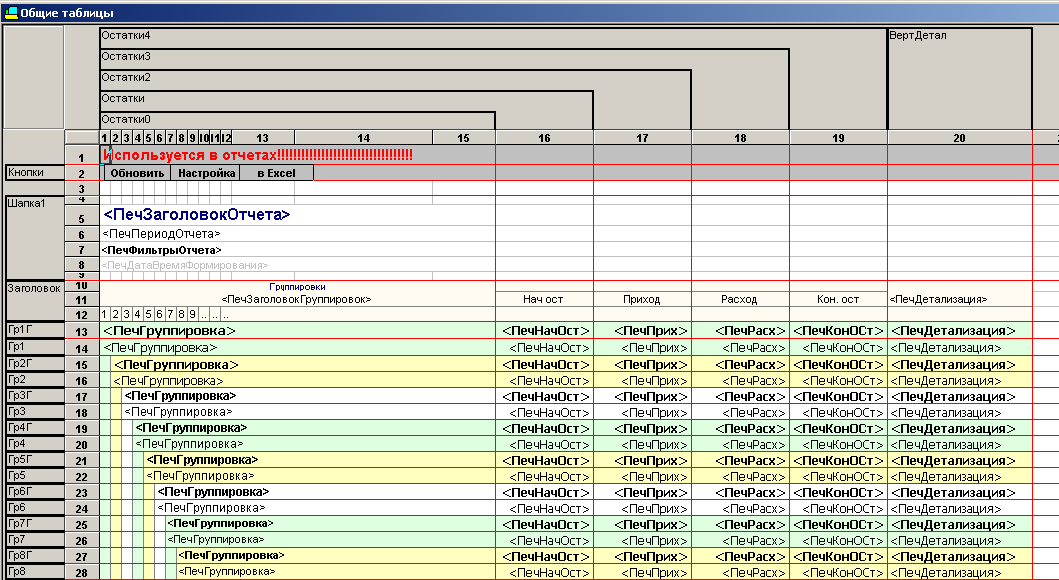The image size is (1059, 580).
Task: Click the Приход column title cell
Action: pos(641,299)
